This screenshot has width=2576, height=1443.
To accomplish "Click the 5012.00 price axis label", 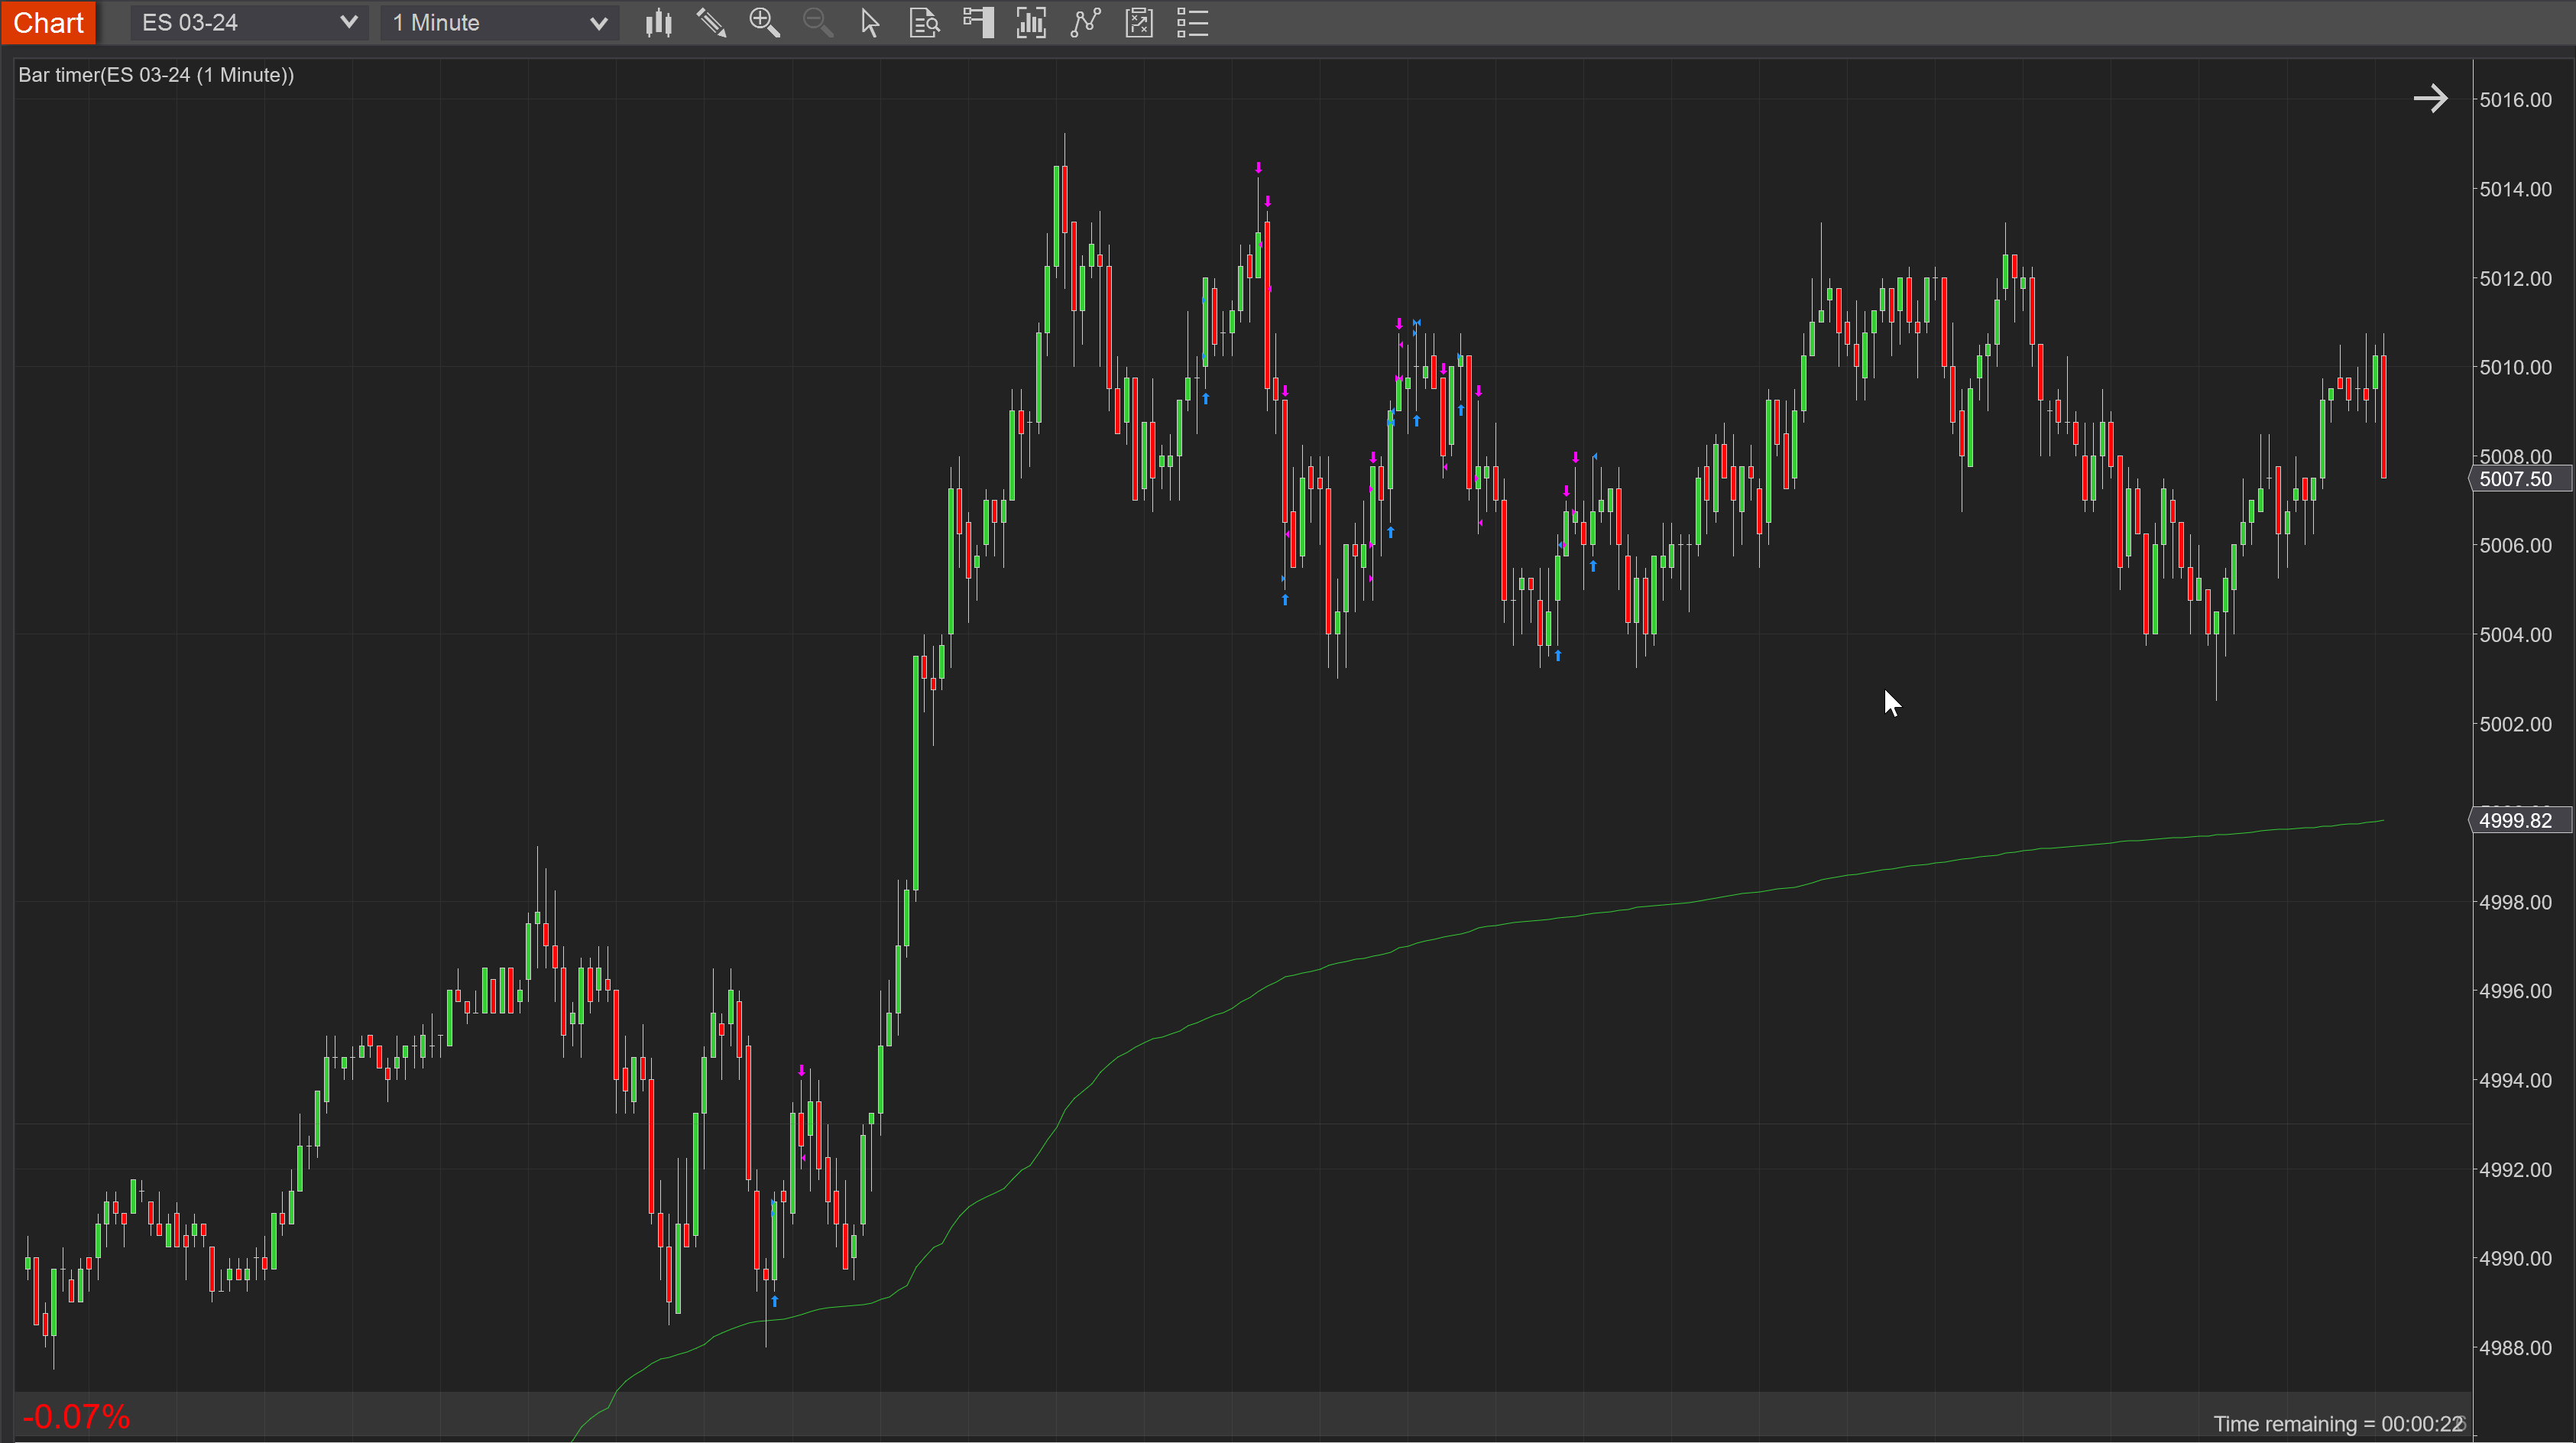I will 2516,278.
